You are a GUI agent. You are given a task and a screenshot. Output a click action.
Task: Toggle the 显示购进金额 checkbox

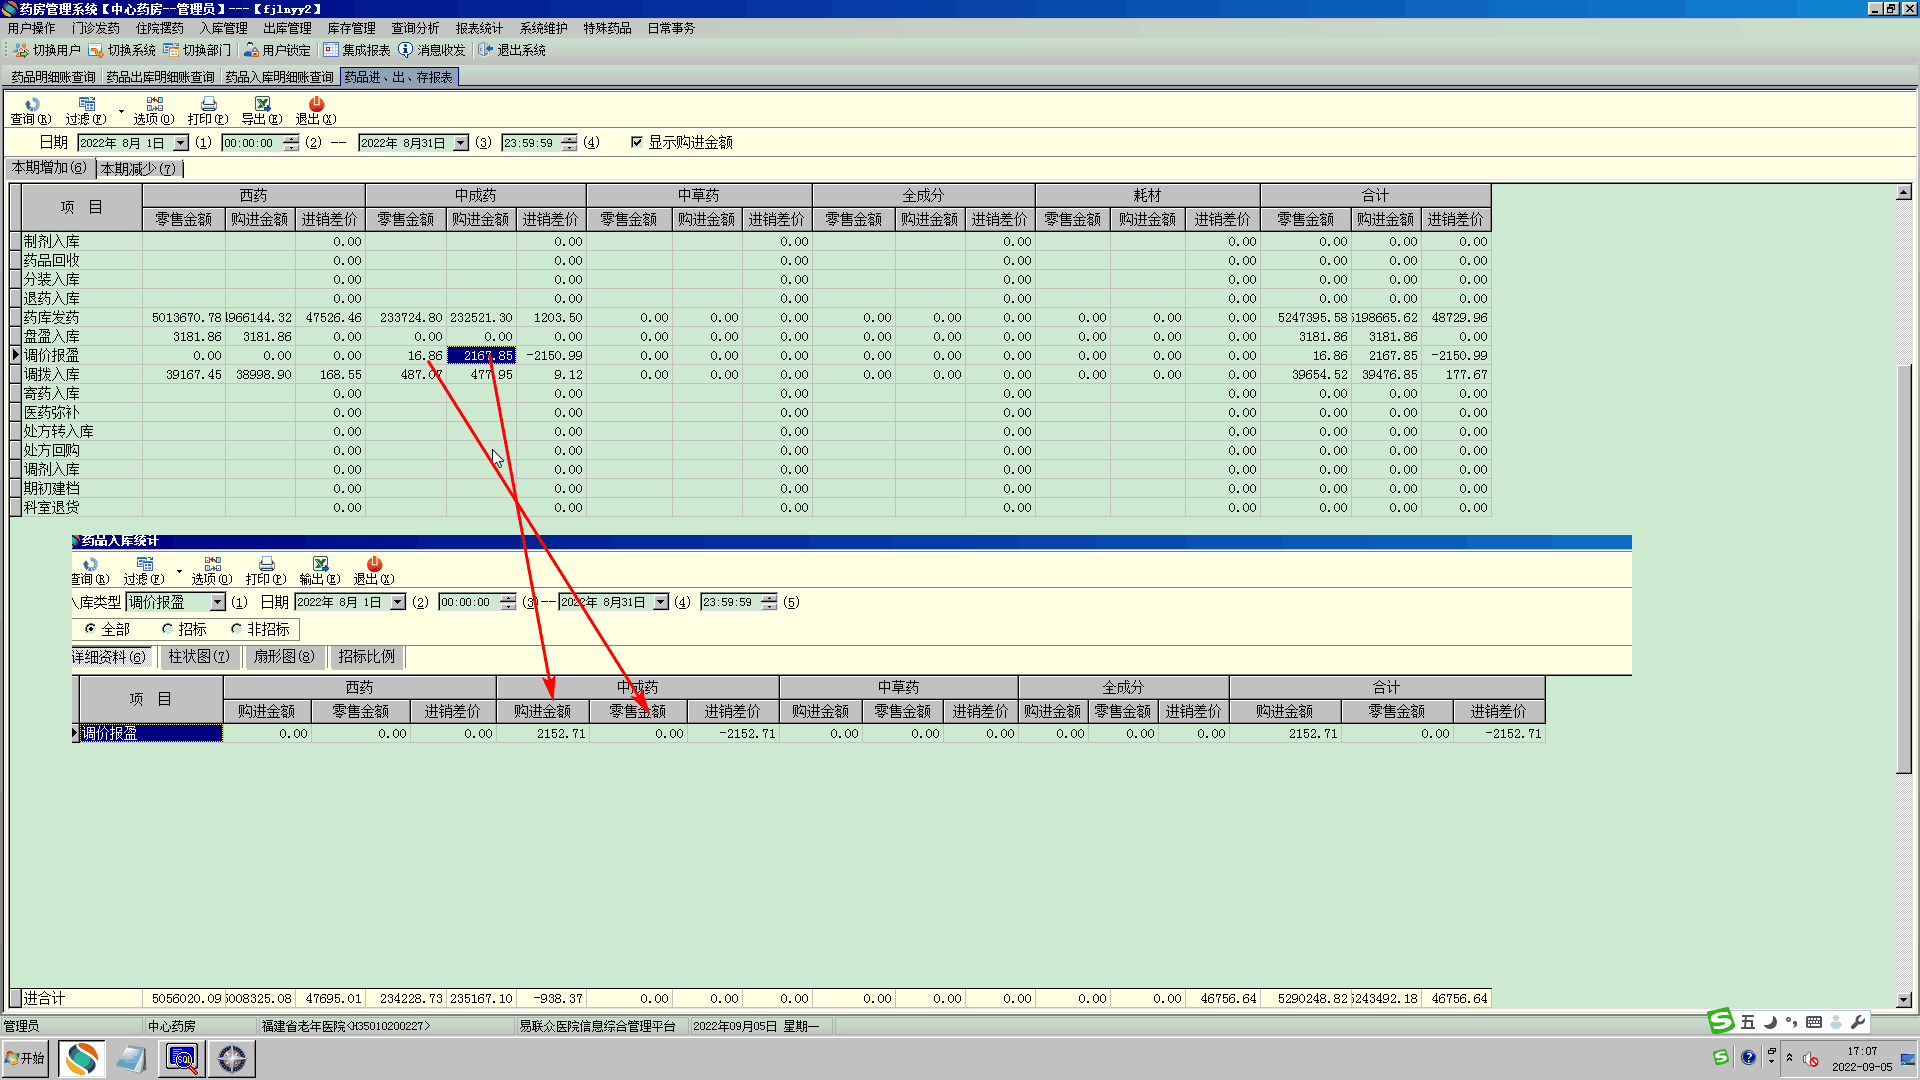click(637, 142)
